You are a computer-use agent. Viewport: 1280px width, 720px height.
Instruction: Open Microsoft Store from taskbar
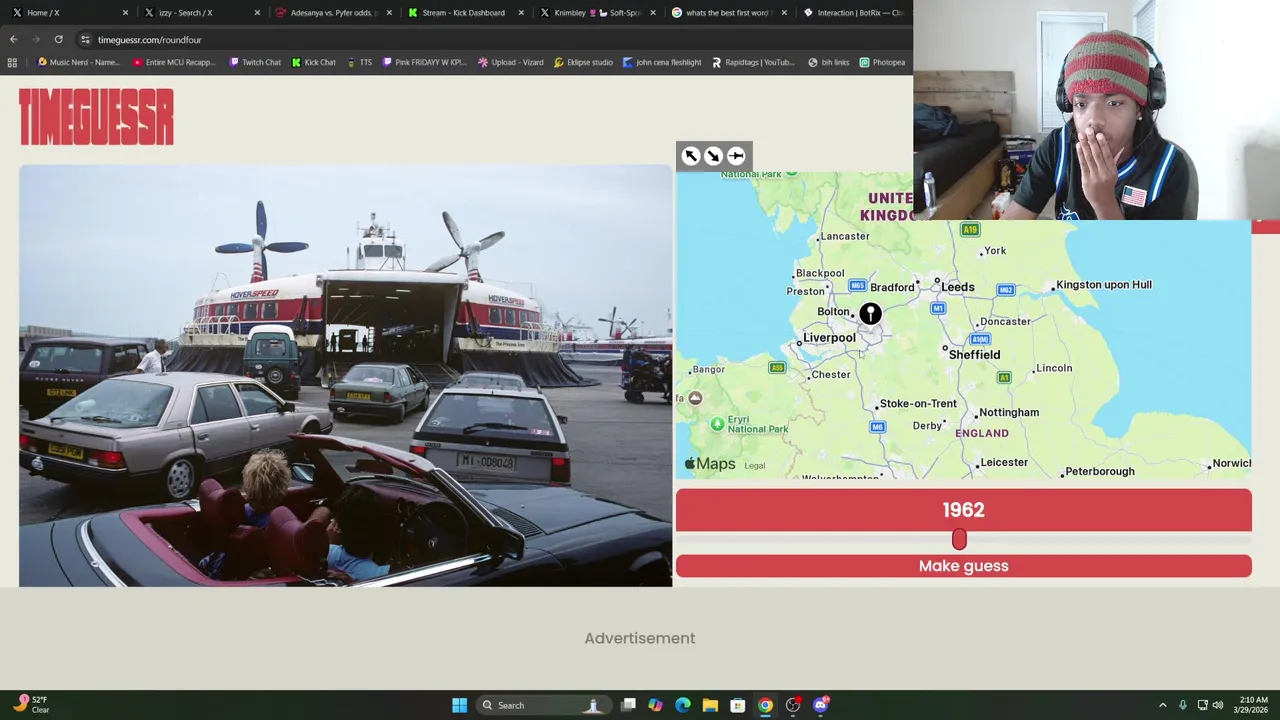[737, 705]
